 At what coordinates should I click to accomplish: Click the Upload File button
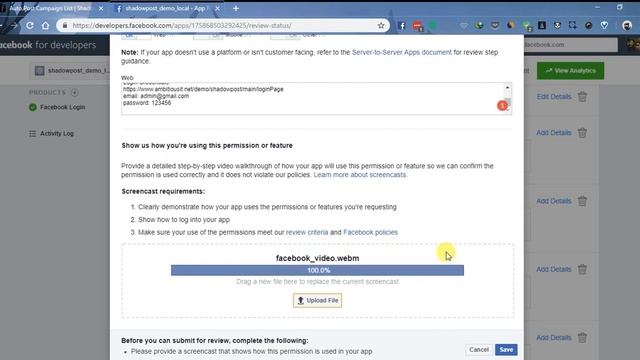pyautogui.click(x=318, y=300)
